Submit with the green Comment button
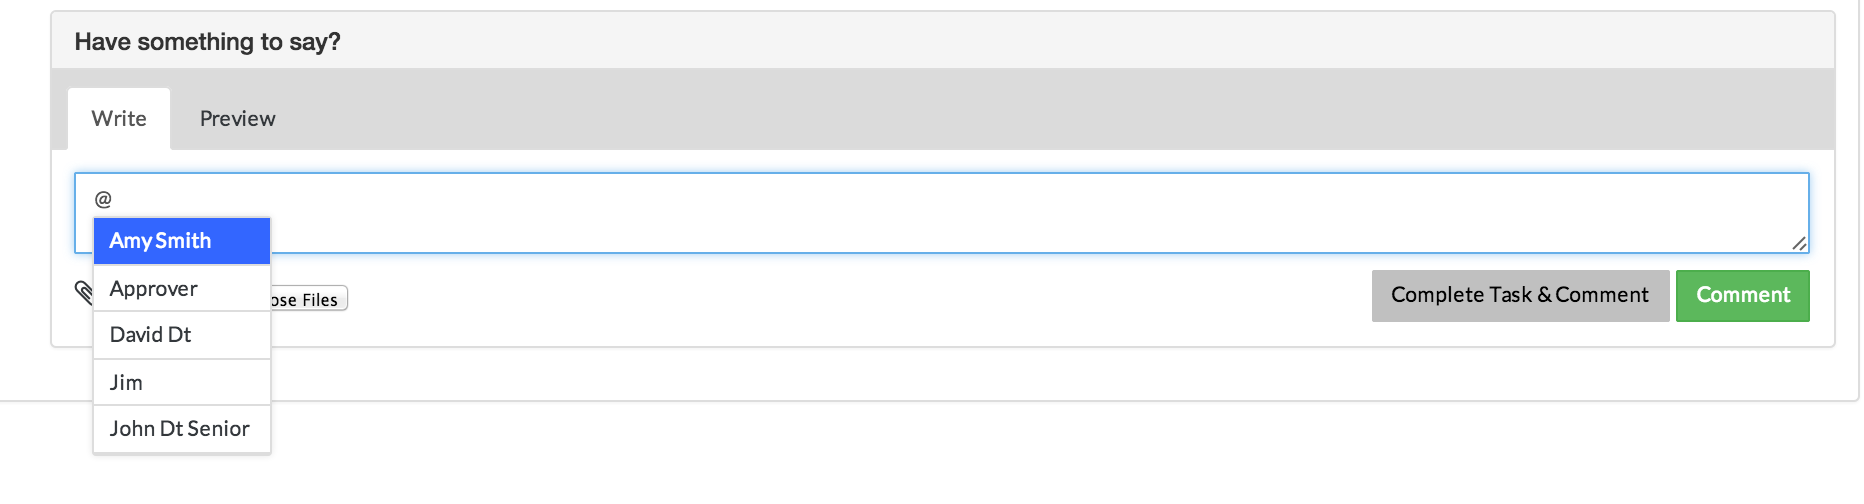The height and width of the screenshot is (504, 1864). [1742, 296]
